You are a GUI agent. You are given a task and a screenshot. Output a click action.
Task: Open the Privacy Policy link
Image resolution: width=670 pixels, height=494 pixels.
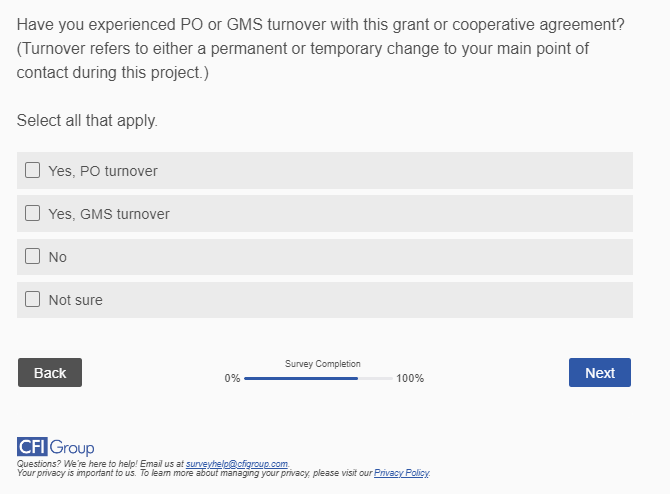[401, 473]
